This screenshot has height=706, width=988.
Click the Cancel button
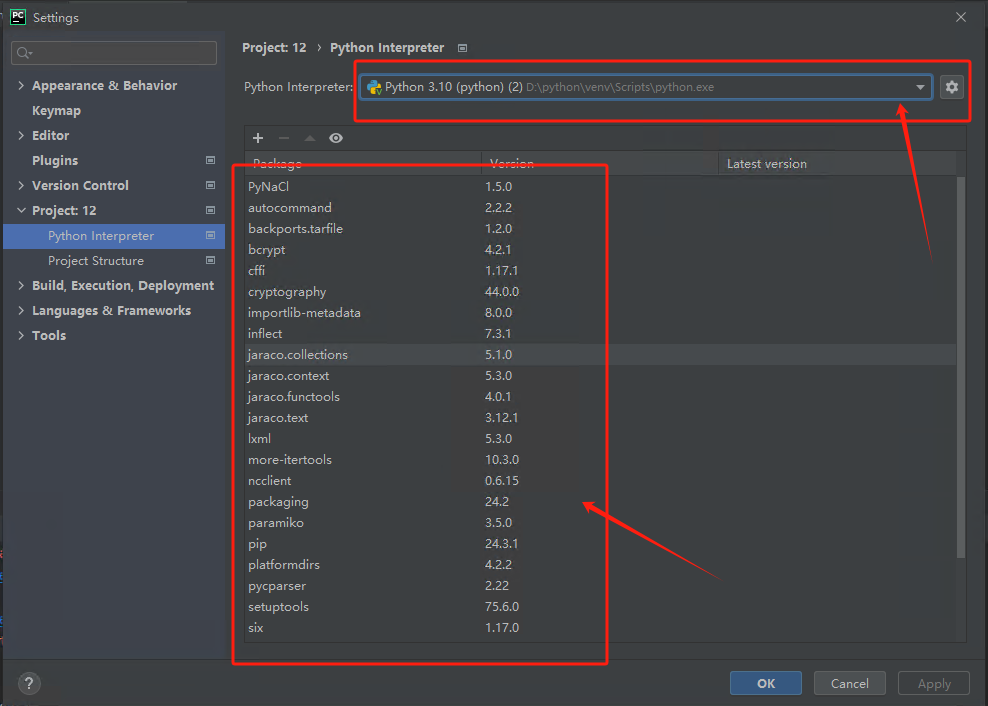point(849,683)
